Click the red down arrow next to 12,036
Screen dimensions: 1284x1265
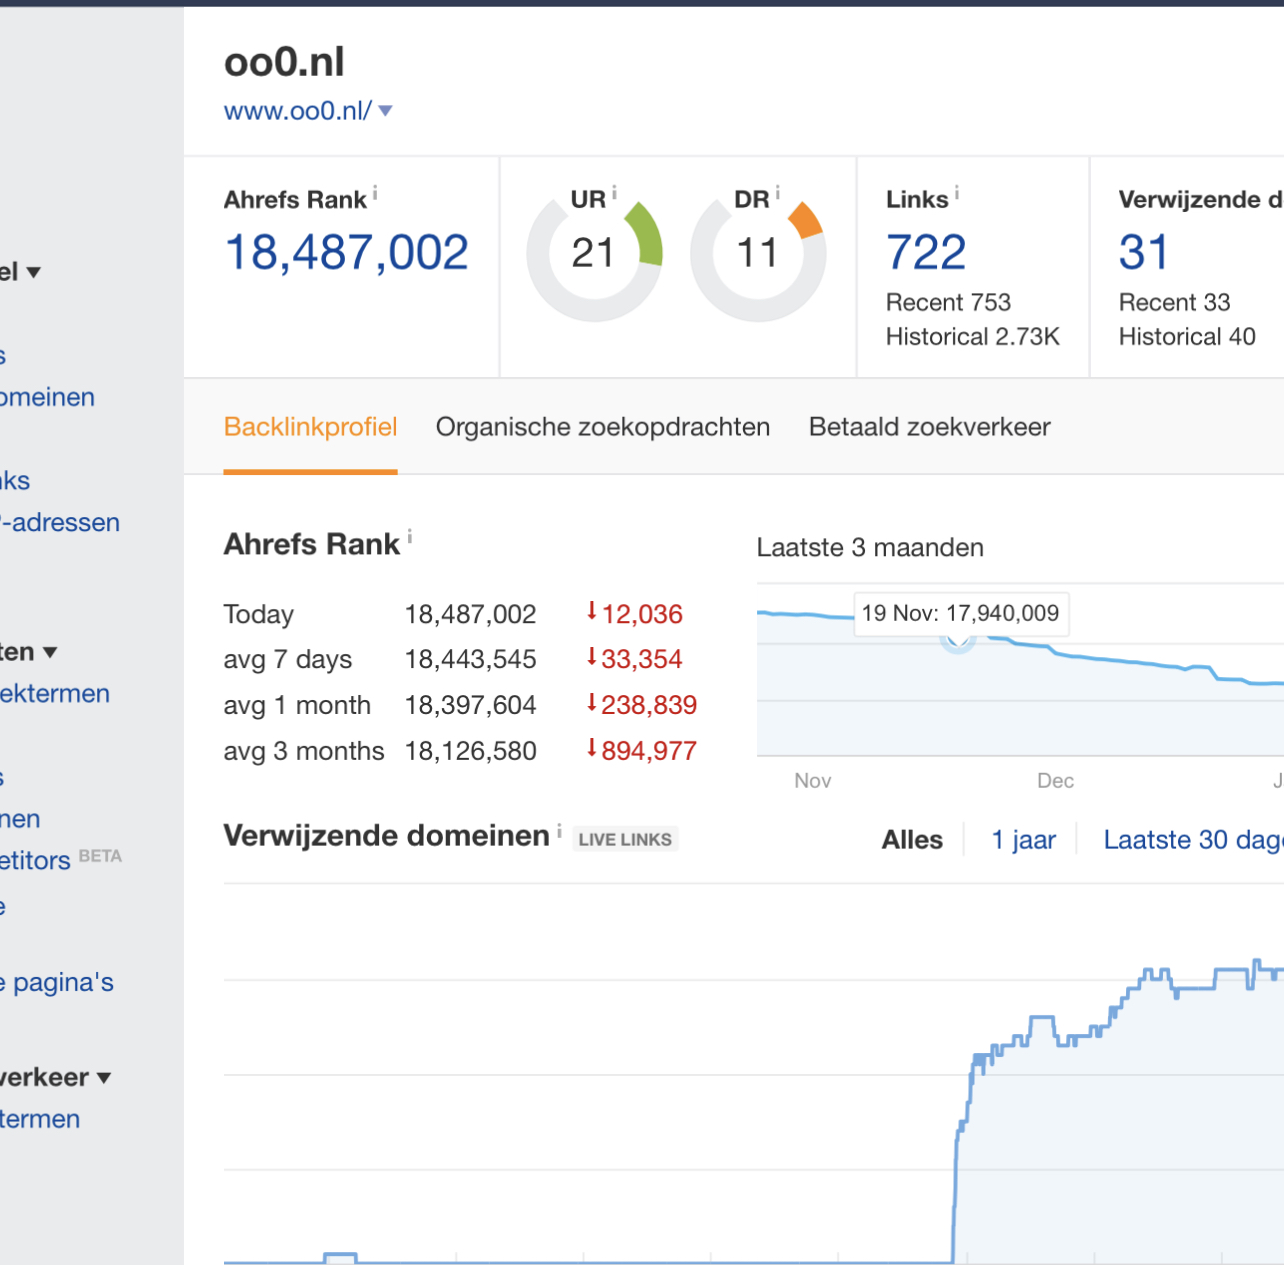pos(592,611)
